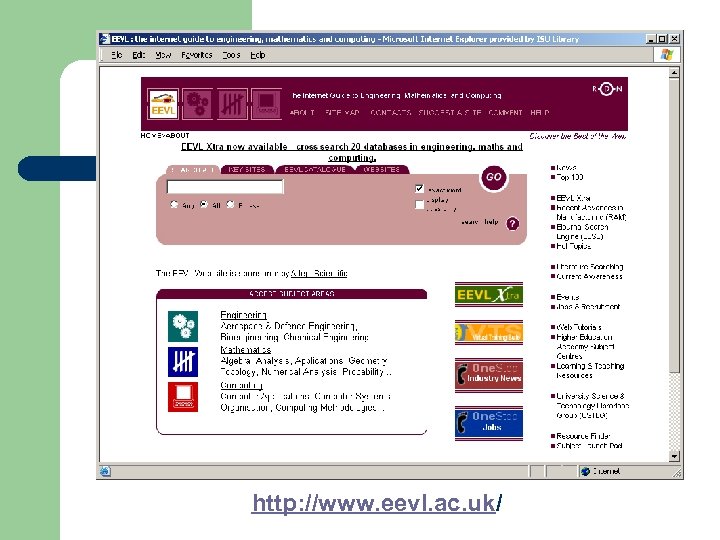Open the Favorites menu

(197, 55)
